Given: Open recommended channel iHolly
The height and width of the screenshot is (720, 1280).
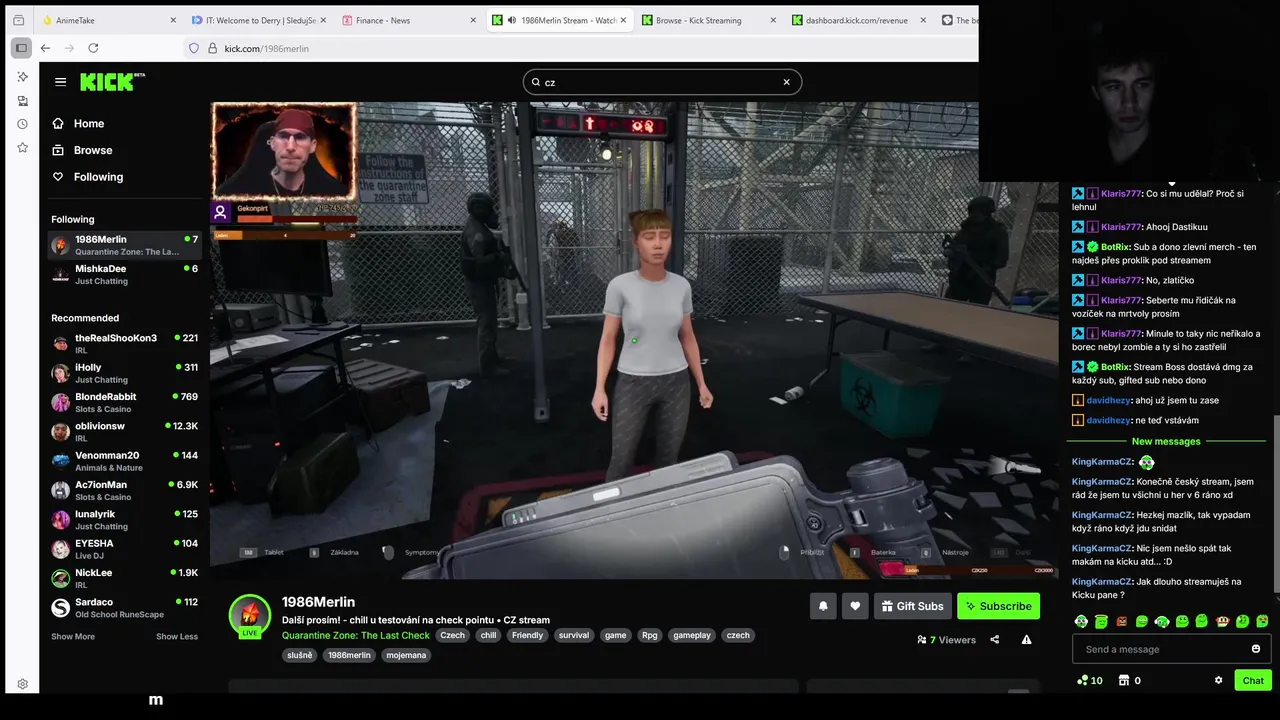Looking at the screenshot, I should click(125, 373).
